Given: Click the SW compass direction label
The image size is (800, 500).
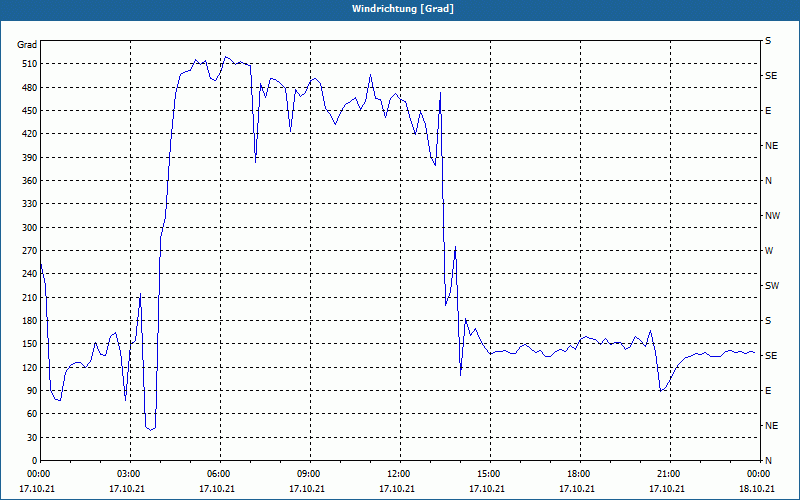Looking at the screenshot, I should point(772,286).
